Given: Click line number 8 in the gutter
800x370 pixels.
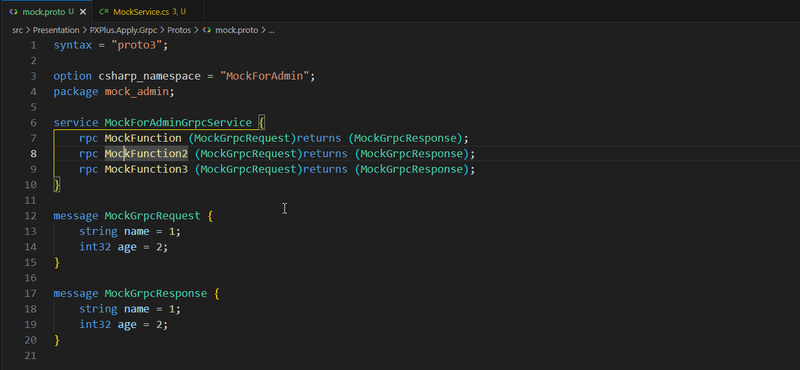Looking at the screenshot, I should tap(33, 154).
